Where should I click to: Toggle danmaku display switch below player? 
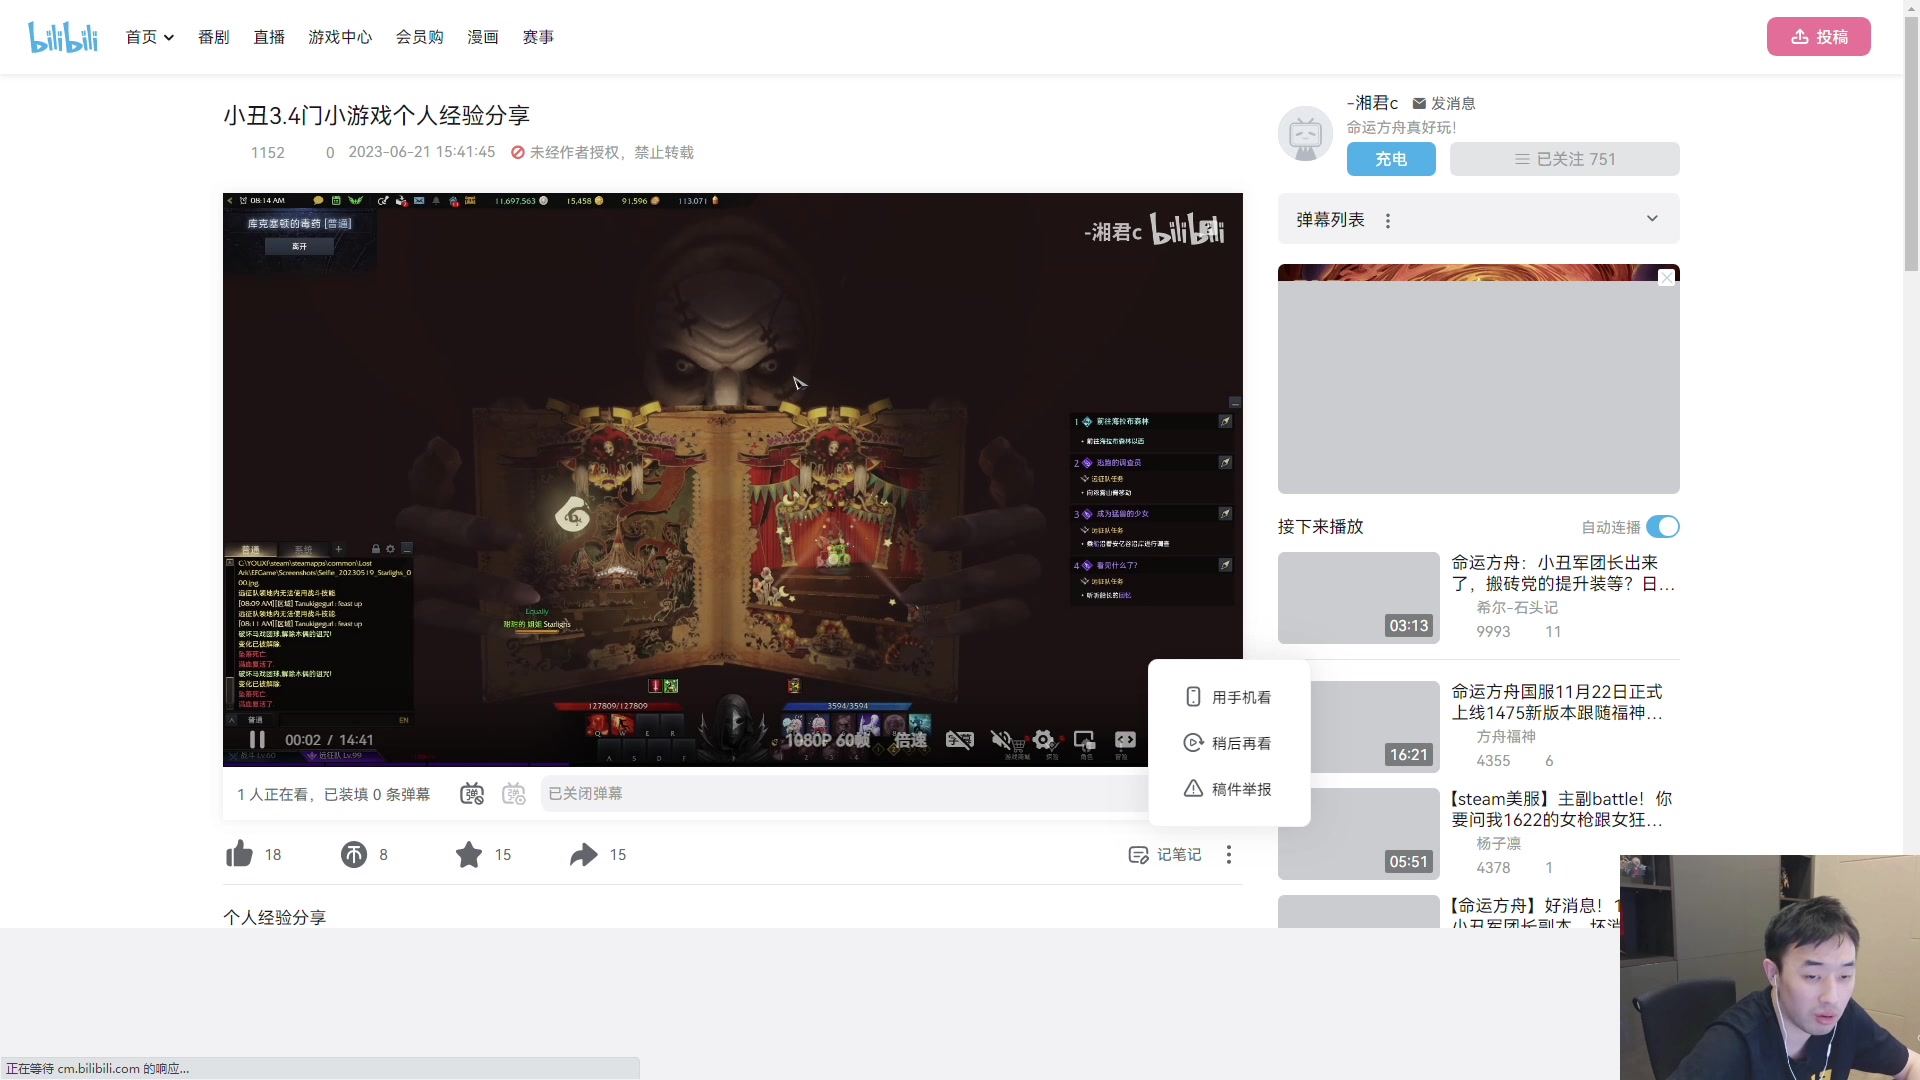pos(472,794)
